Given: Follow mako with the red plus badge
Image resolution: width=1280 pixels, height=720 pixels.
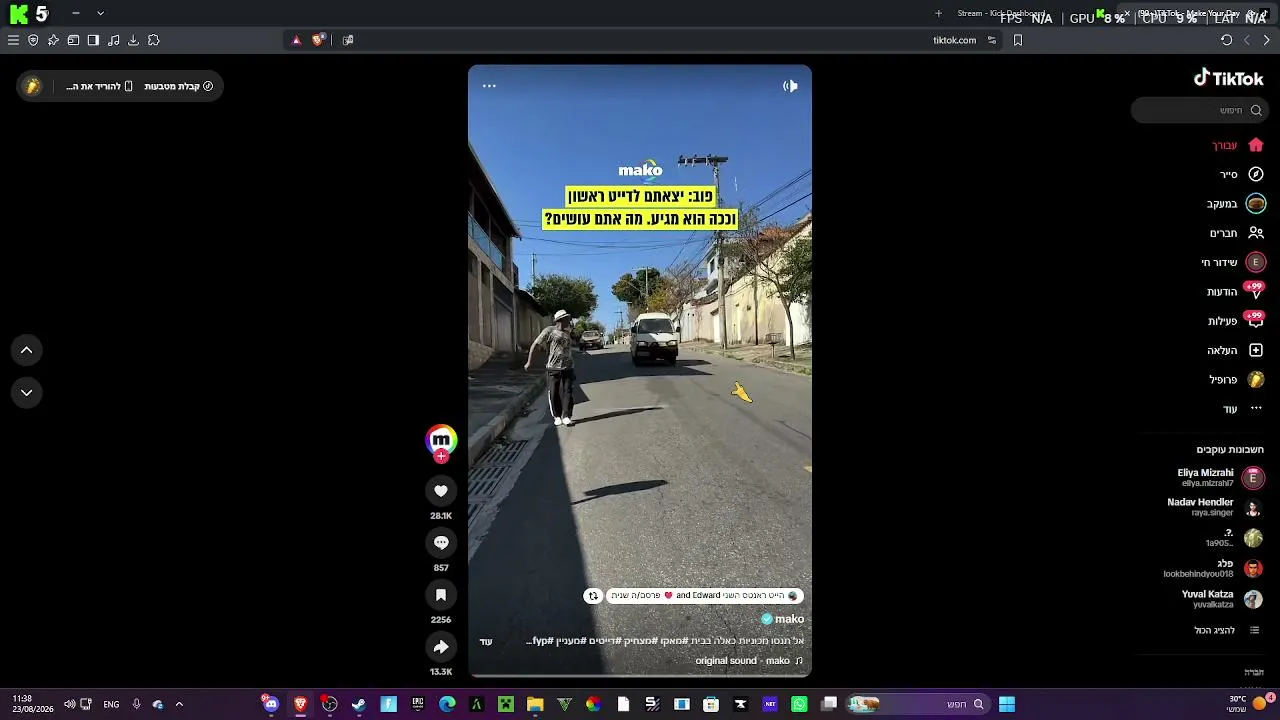Looking at the screenshot, I should click(x=441, y=457).
